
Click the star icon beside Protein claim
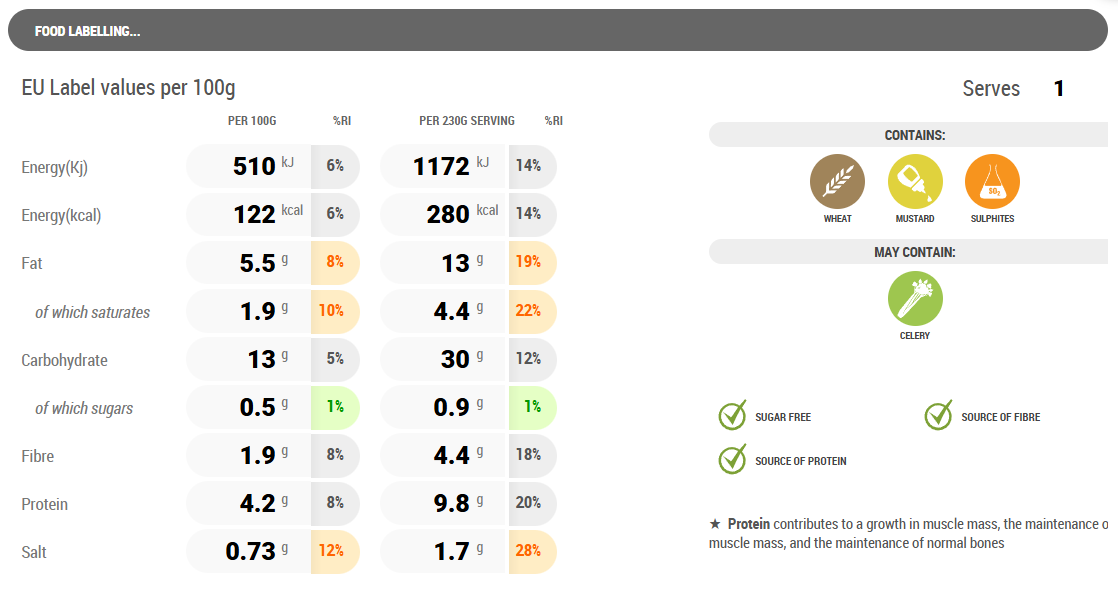pyautogui.click(x=714, y=524)
